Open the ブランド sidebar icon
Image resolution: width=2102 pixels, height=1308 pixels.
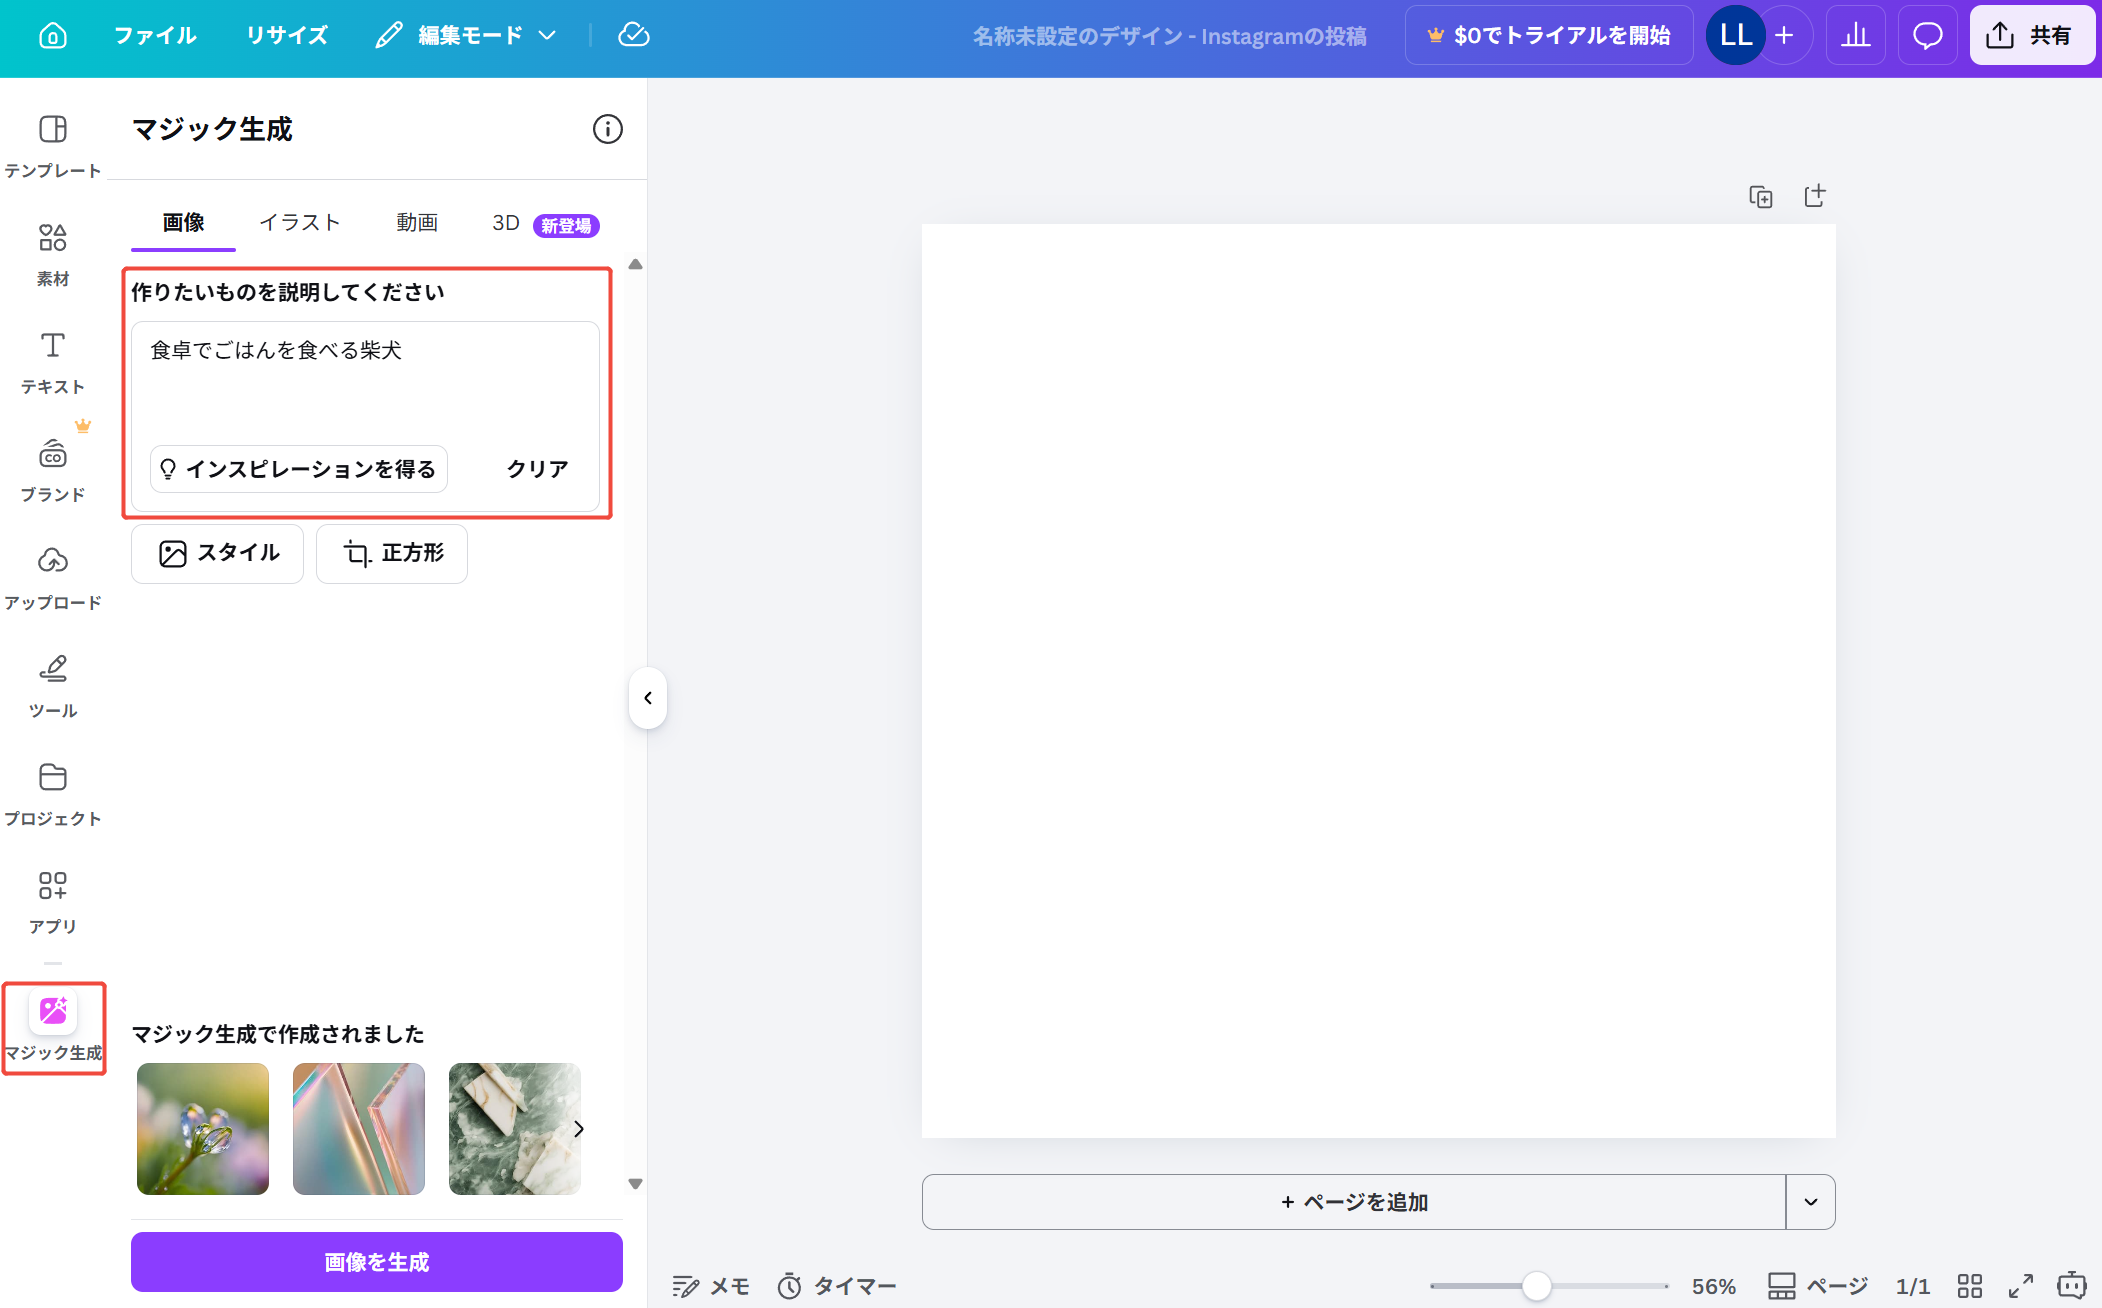click(x=53, y=459)
